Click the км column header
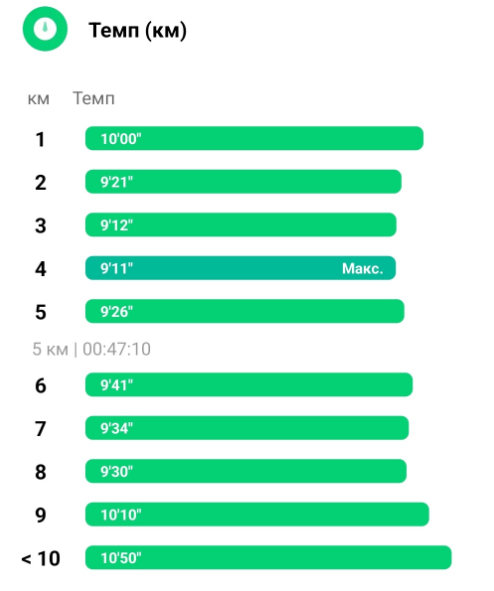The height and width of the screenshot is (591, 494). coord(38,99)
